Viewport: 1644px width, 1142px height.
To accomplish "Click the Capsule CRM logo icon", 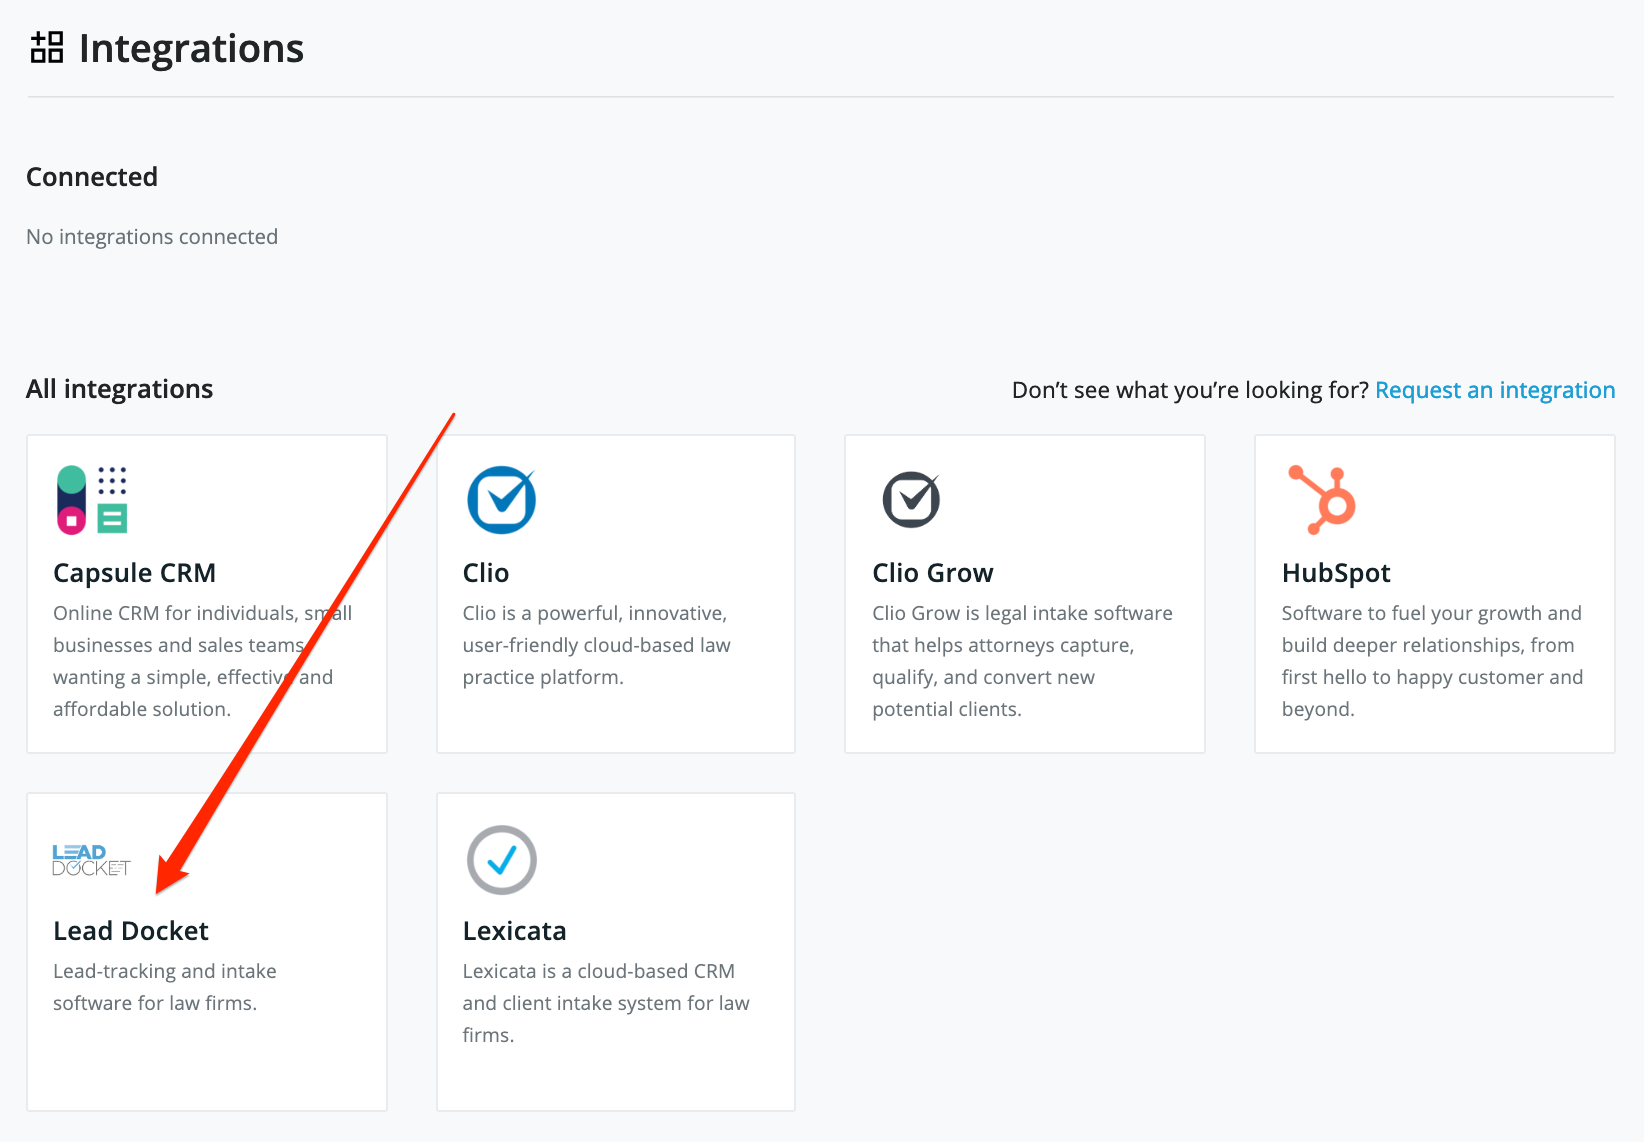I will coord(92,500).
